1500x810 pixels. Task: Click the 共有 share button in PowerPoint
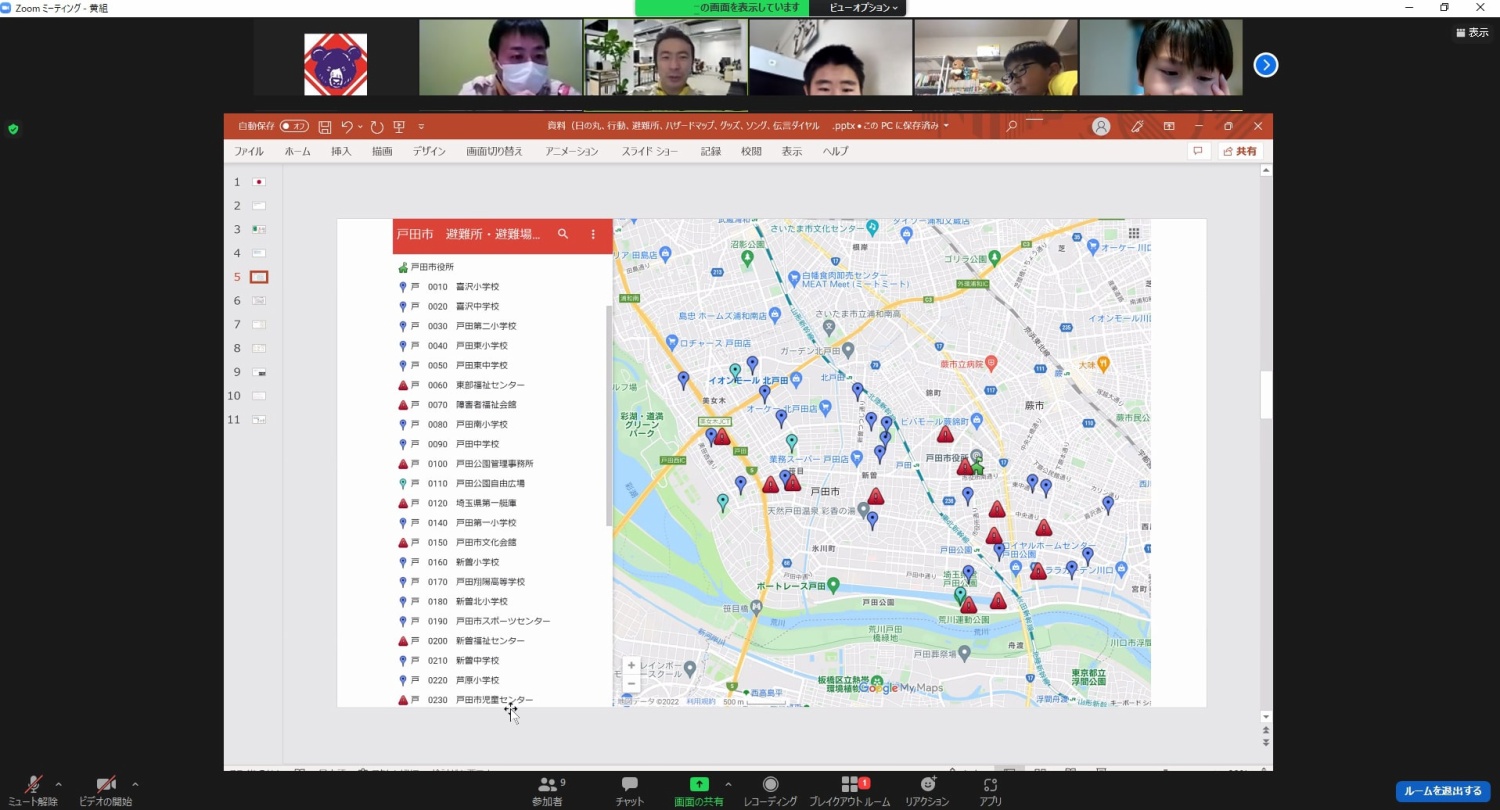point(1240,151)
